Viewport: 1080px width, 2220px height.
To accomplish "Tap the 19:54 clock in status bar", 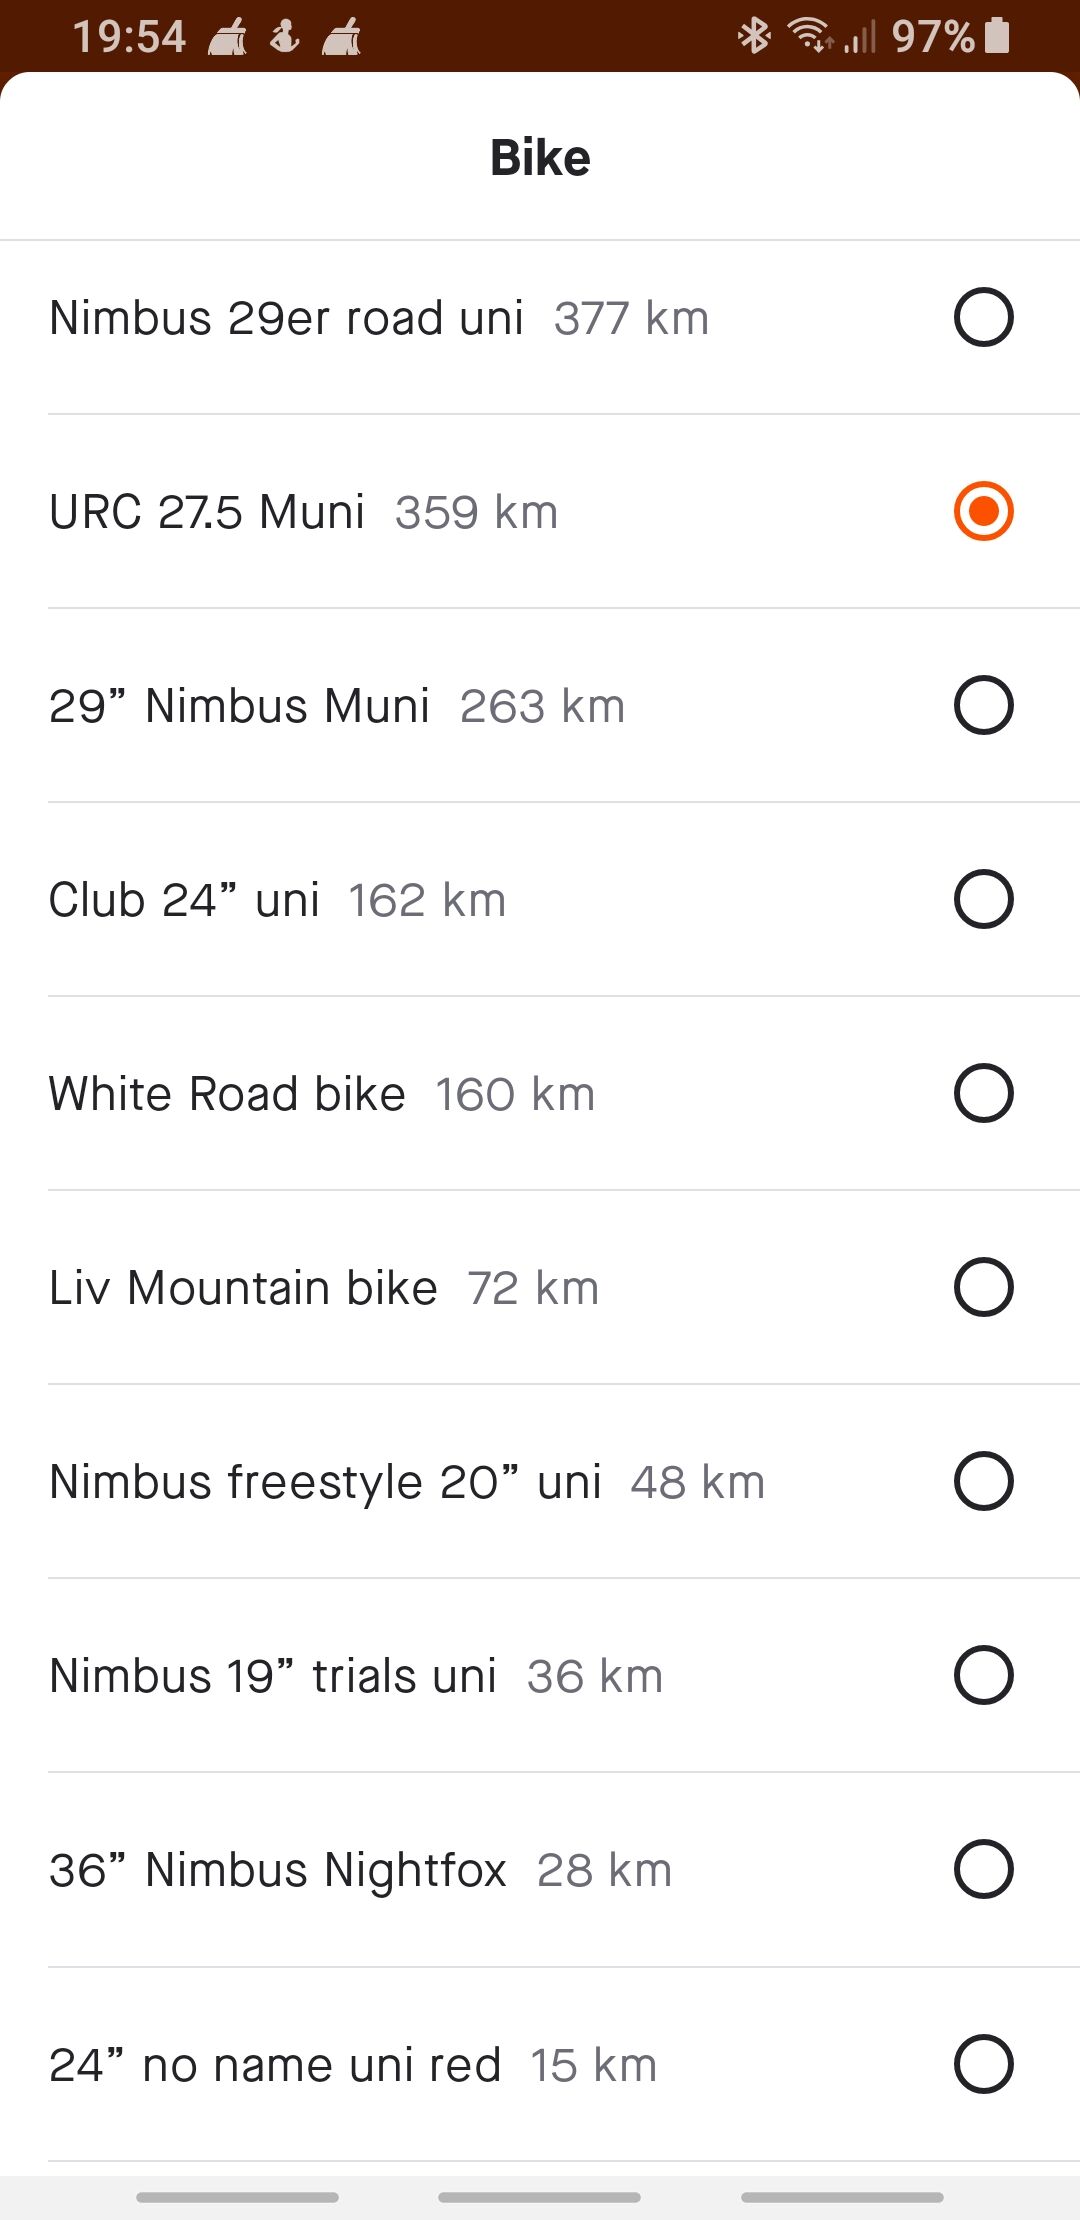I will (x=129, y=37).
